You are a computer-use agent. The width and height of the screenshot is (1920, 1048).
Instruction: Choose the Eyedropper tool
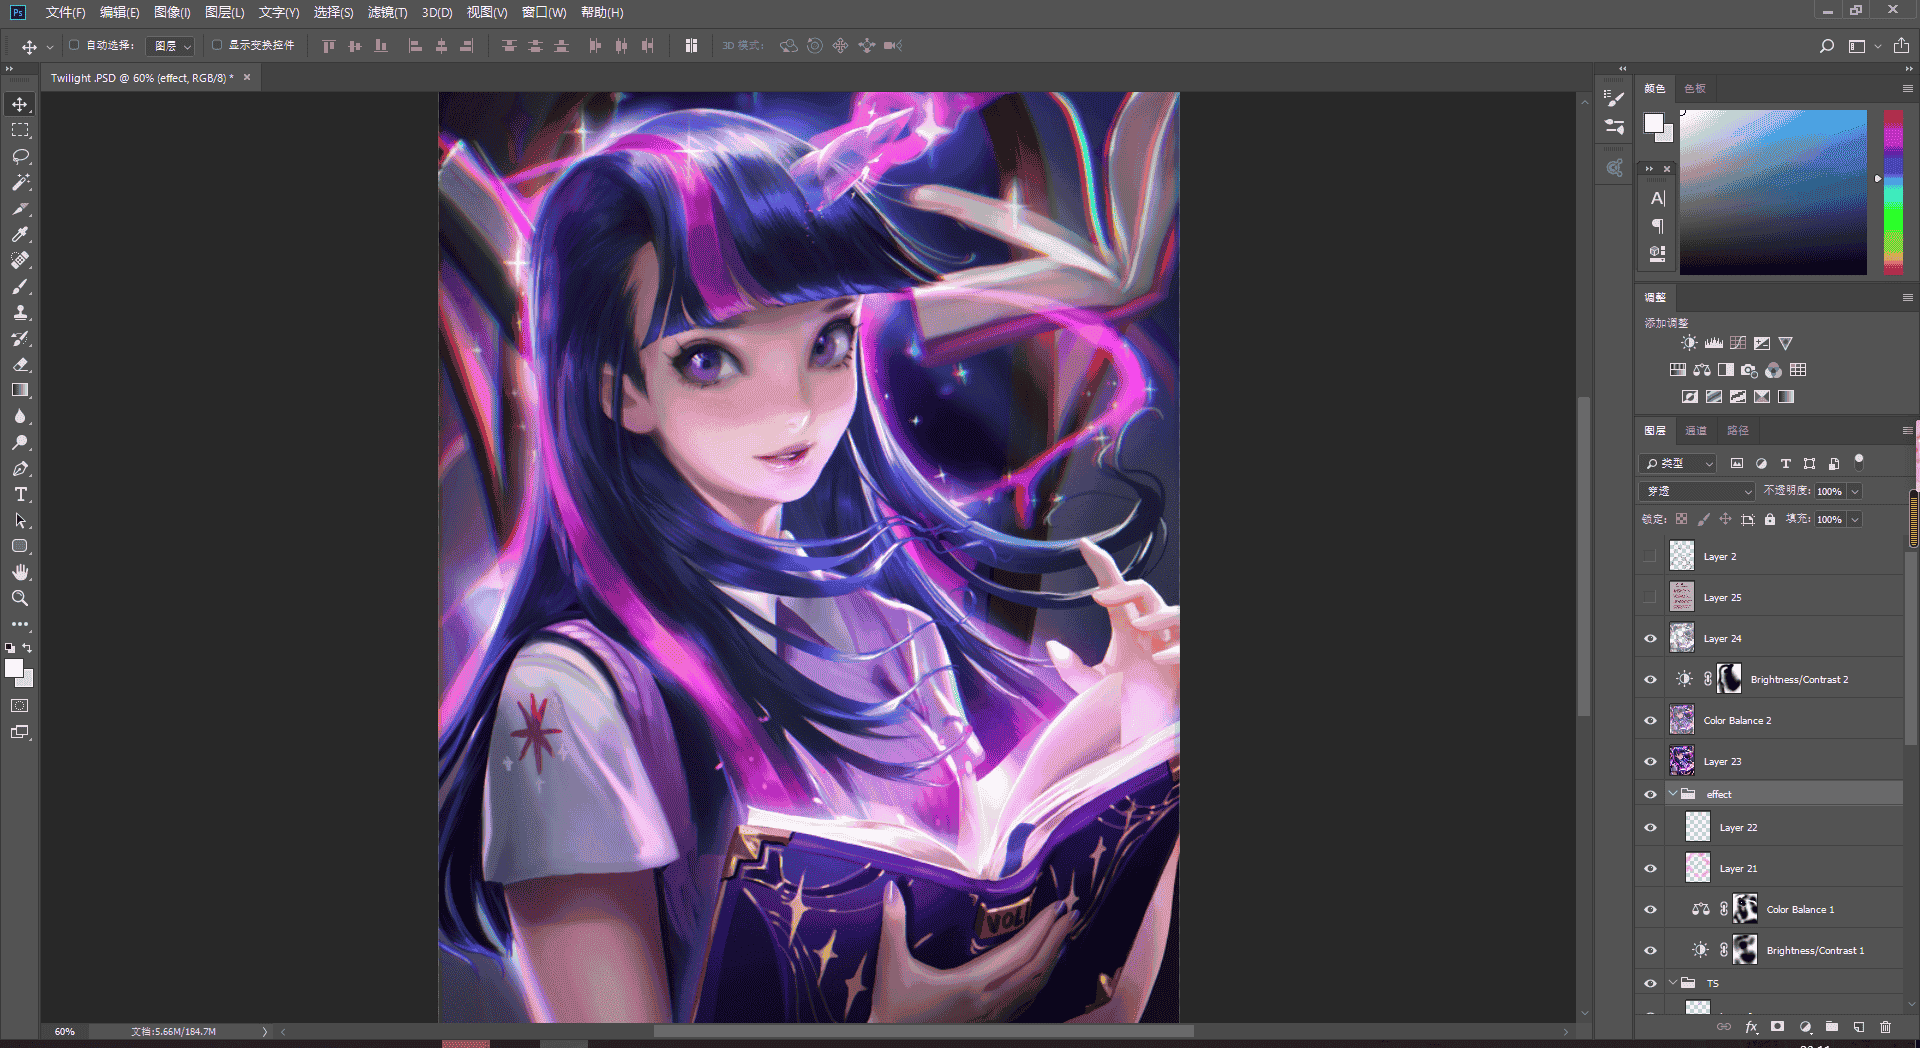(x=20, y=235)
